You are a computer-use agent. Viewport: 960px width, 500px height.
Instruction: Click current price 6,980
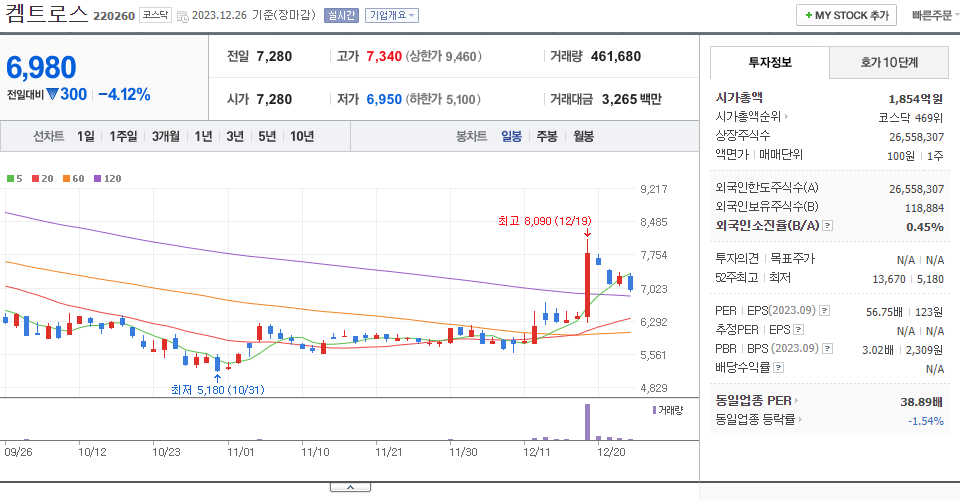click(x=41, y=67)
